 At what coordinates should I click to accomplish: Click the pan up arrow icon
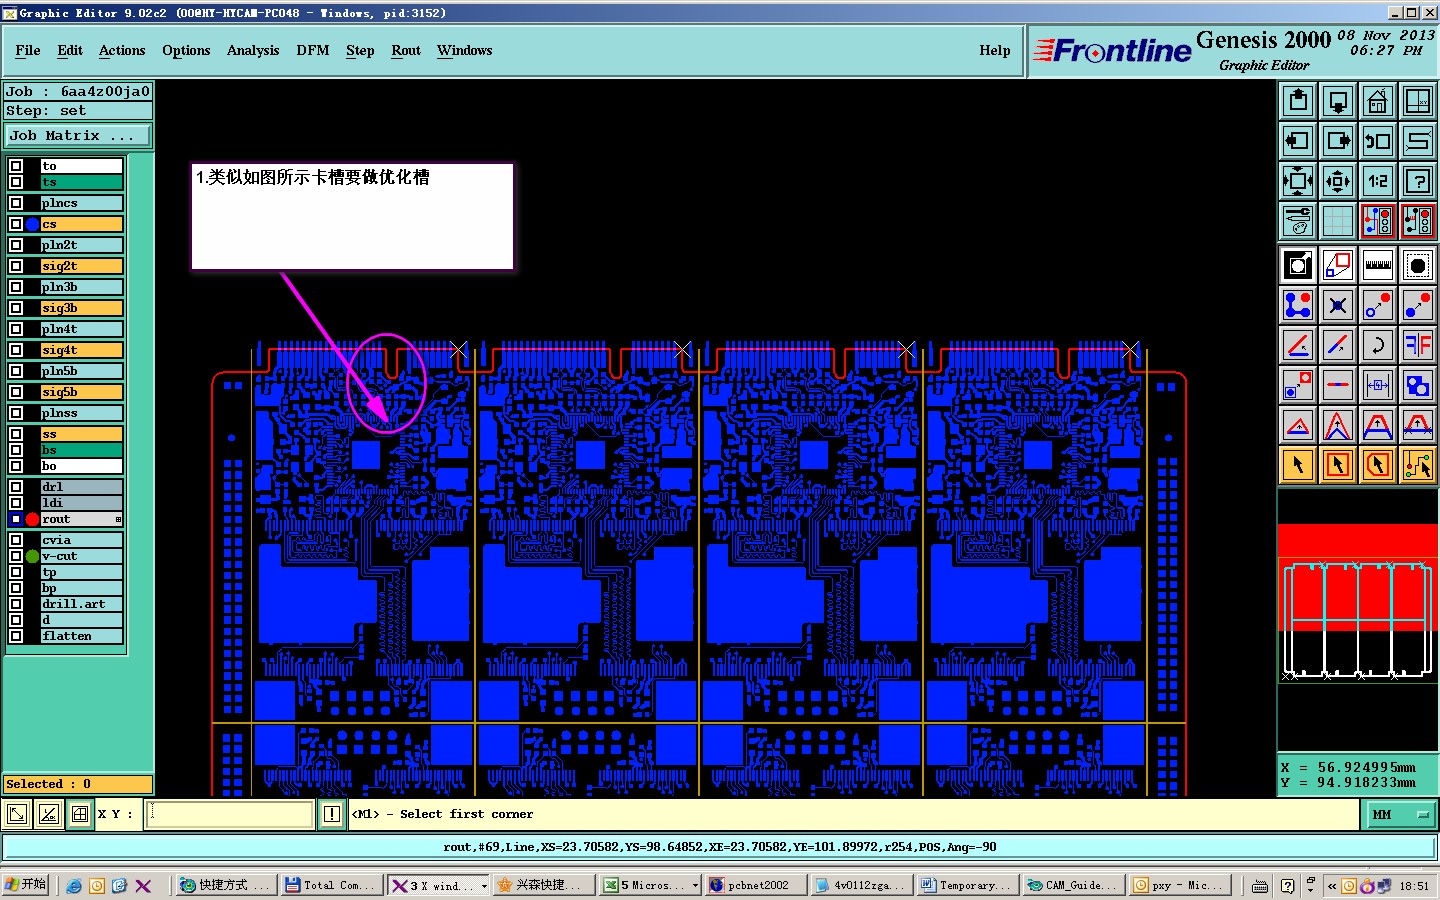click(x=1298, y=101)
